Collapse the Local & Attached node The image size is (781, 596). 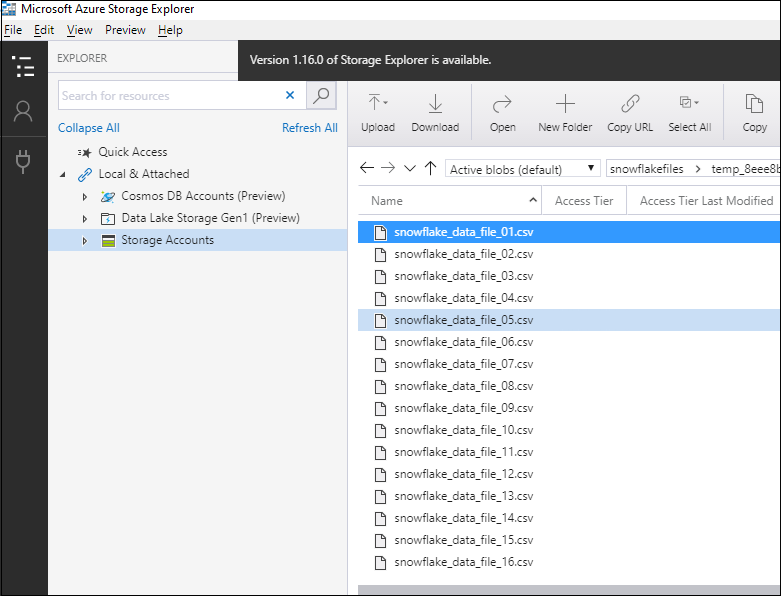coord(63,174)
